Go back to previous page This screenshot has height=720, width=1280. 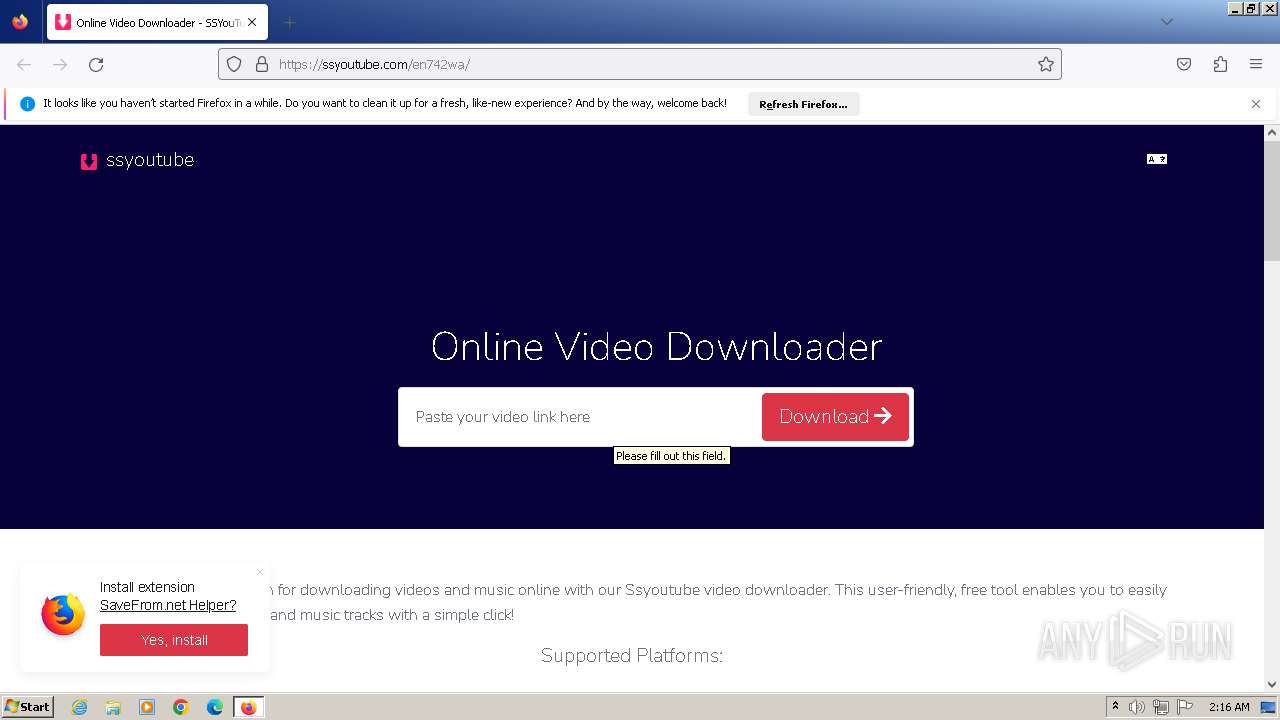click(x=24, y=64)
